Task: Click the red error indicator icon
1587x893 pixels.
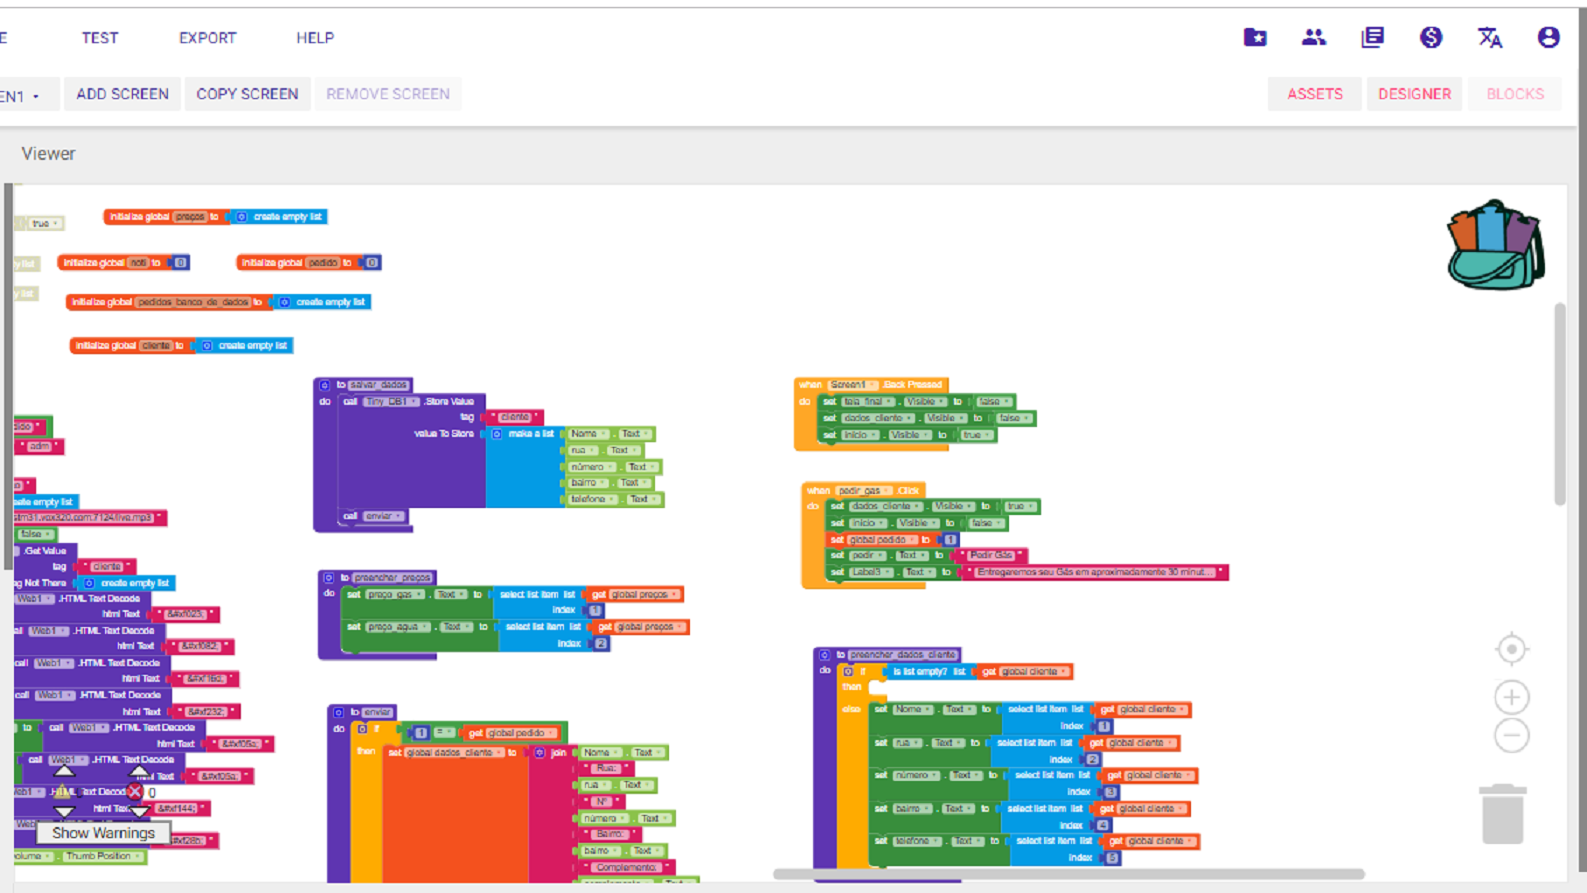Action: (135, 791)
